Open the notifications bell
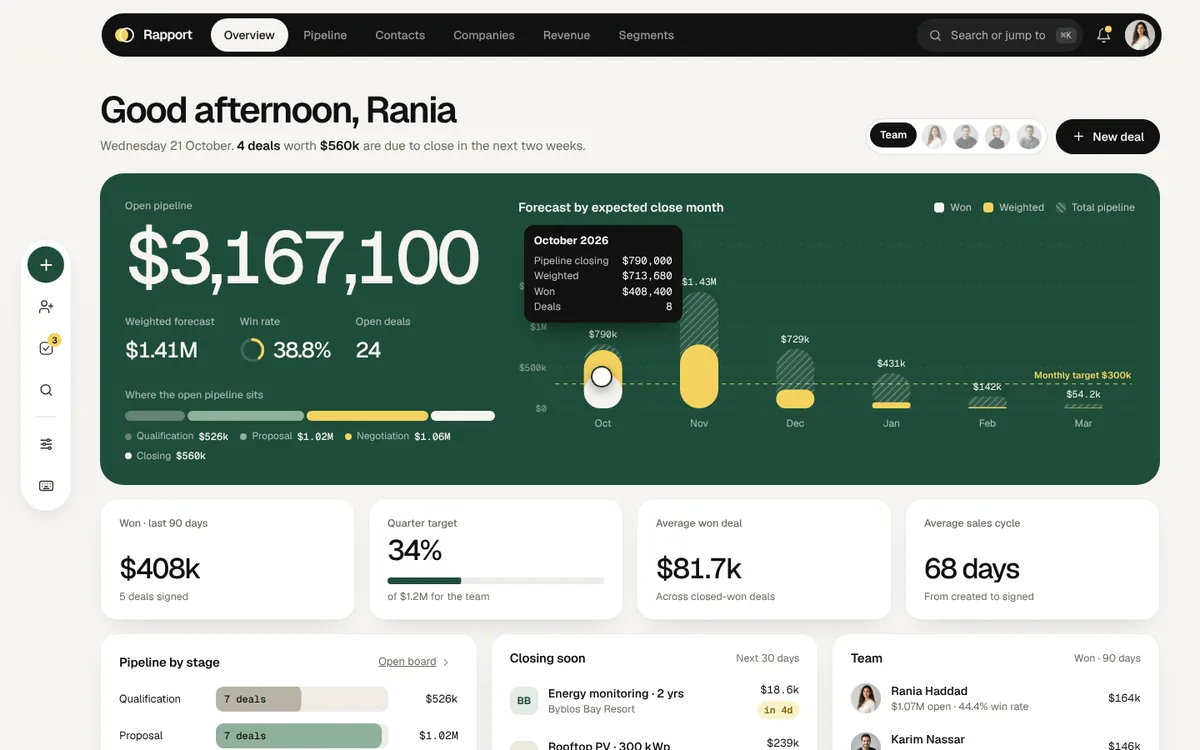Screen dimensions: 1200x750 click(x=1104, y=35)
